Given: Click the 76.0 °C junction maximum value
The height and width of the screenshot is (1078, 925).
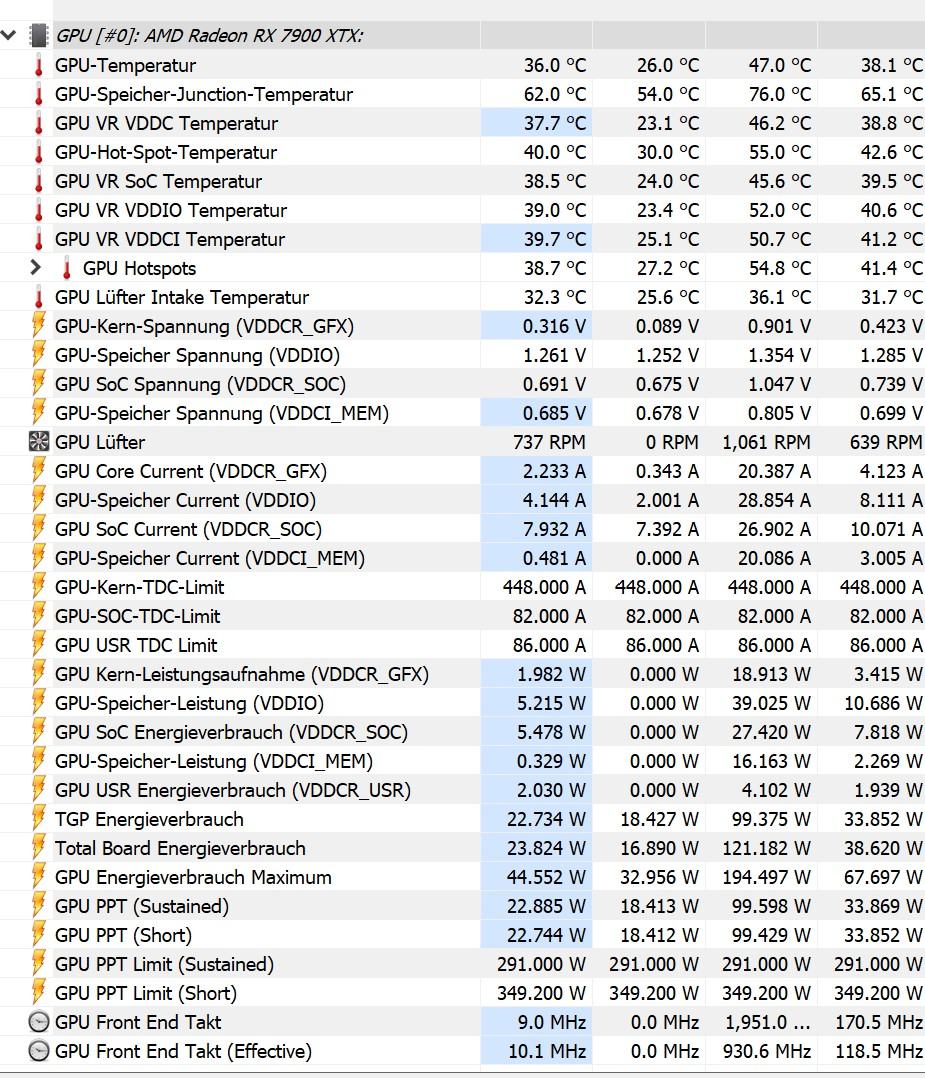Looking at the screenshot, I should pos(780,94).
